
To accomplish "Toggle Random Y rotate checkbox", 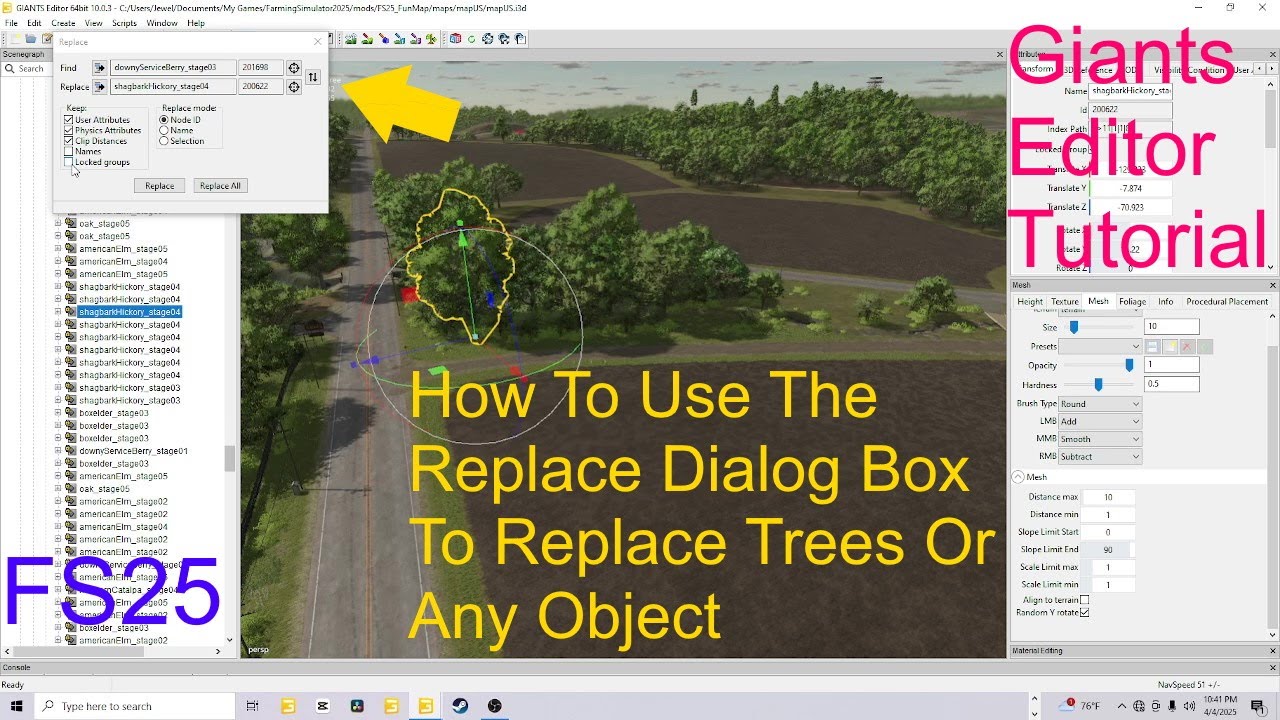I will (x=1084, y=612).
